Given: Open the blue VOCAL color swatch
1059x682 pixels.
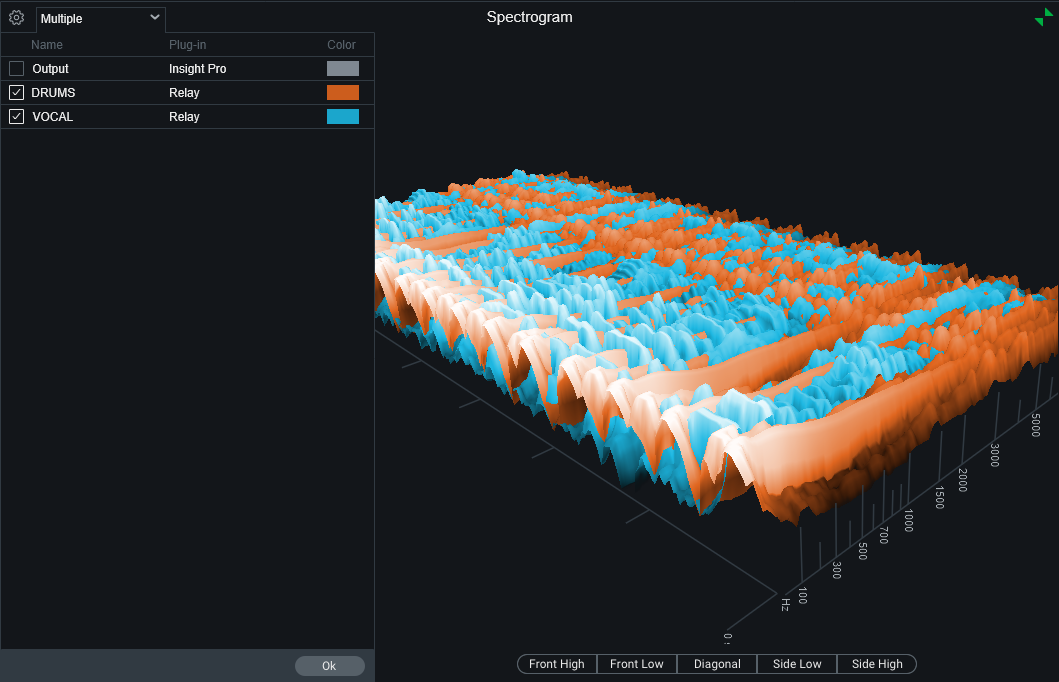Looking at the screenshot, I should coord(342,116).
